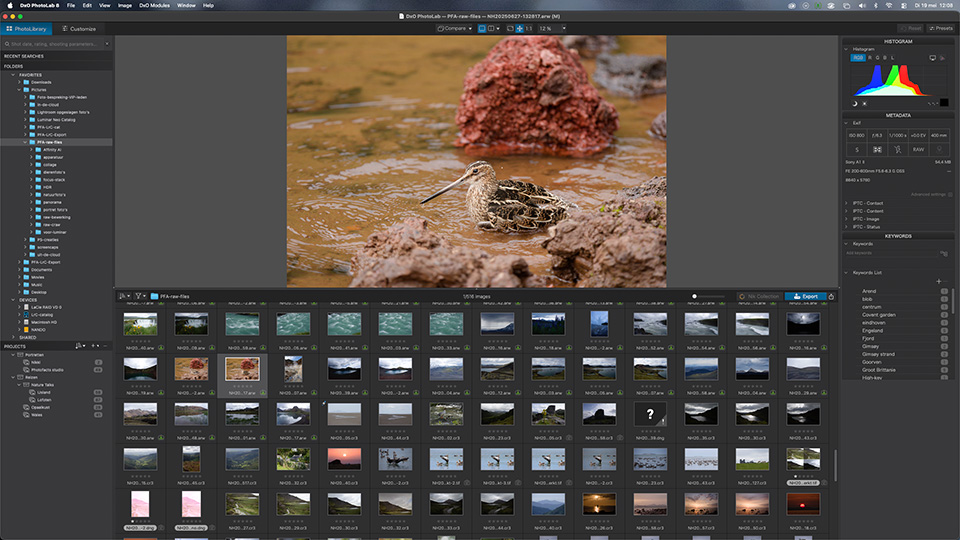Open the Compare mode dropdown arrow
This screenshot has height=540, width=960.
tap(470, 29)
